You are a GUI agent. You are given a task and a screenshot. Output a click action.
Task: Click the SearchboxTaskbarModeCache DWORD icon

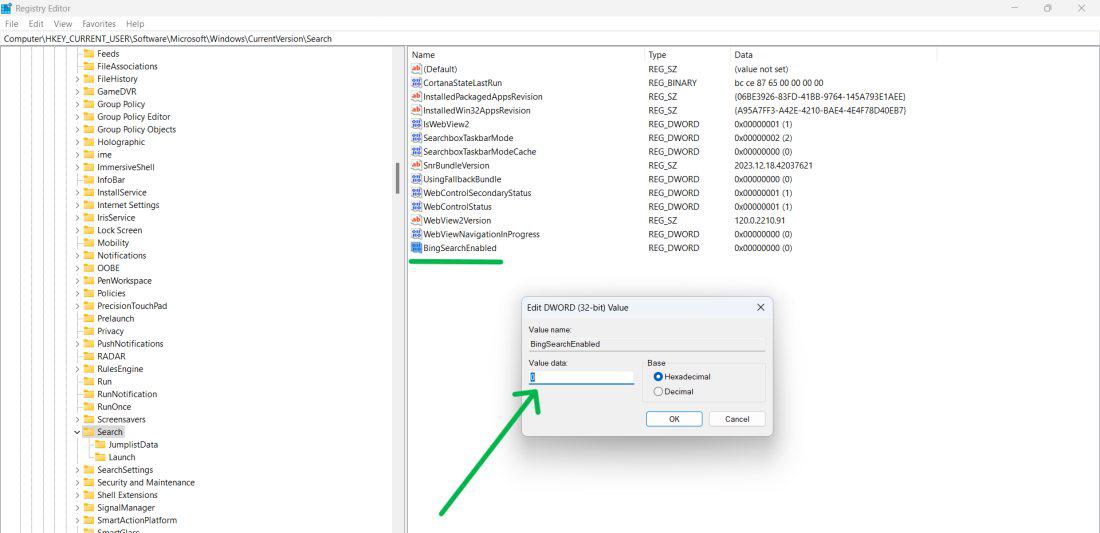[x=416, y=151]
